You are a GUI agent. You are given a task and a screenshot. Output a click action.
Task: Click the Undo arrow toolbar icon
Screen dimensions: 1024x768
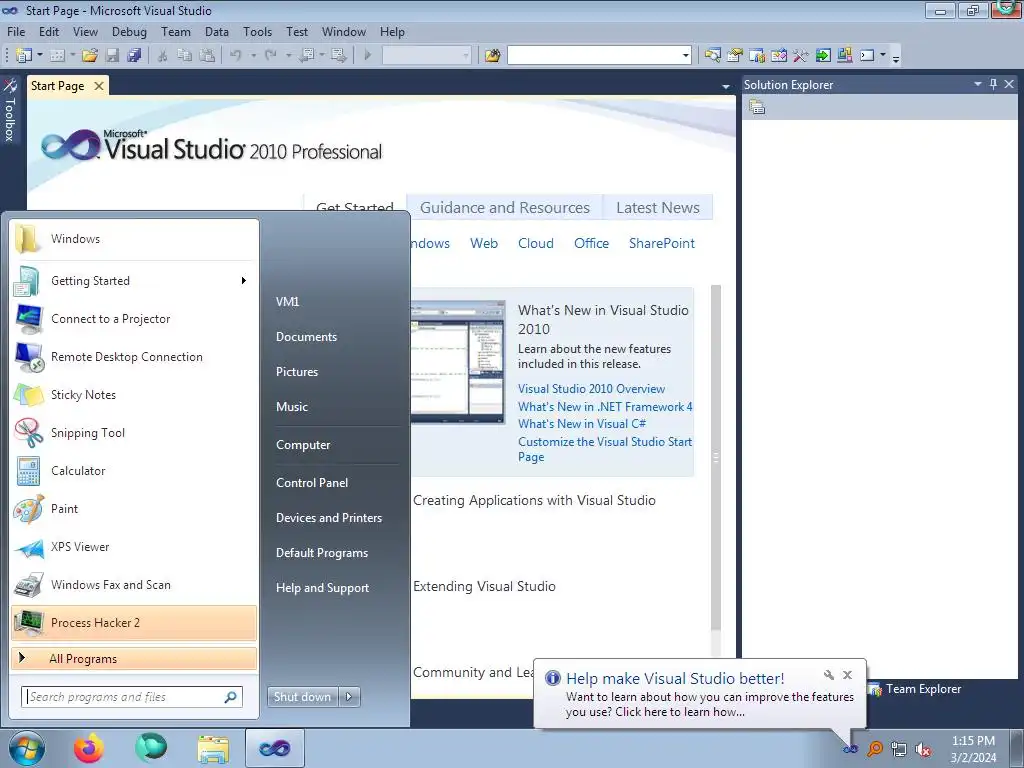click(x=236, y=56)
